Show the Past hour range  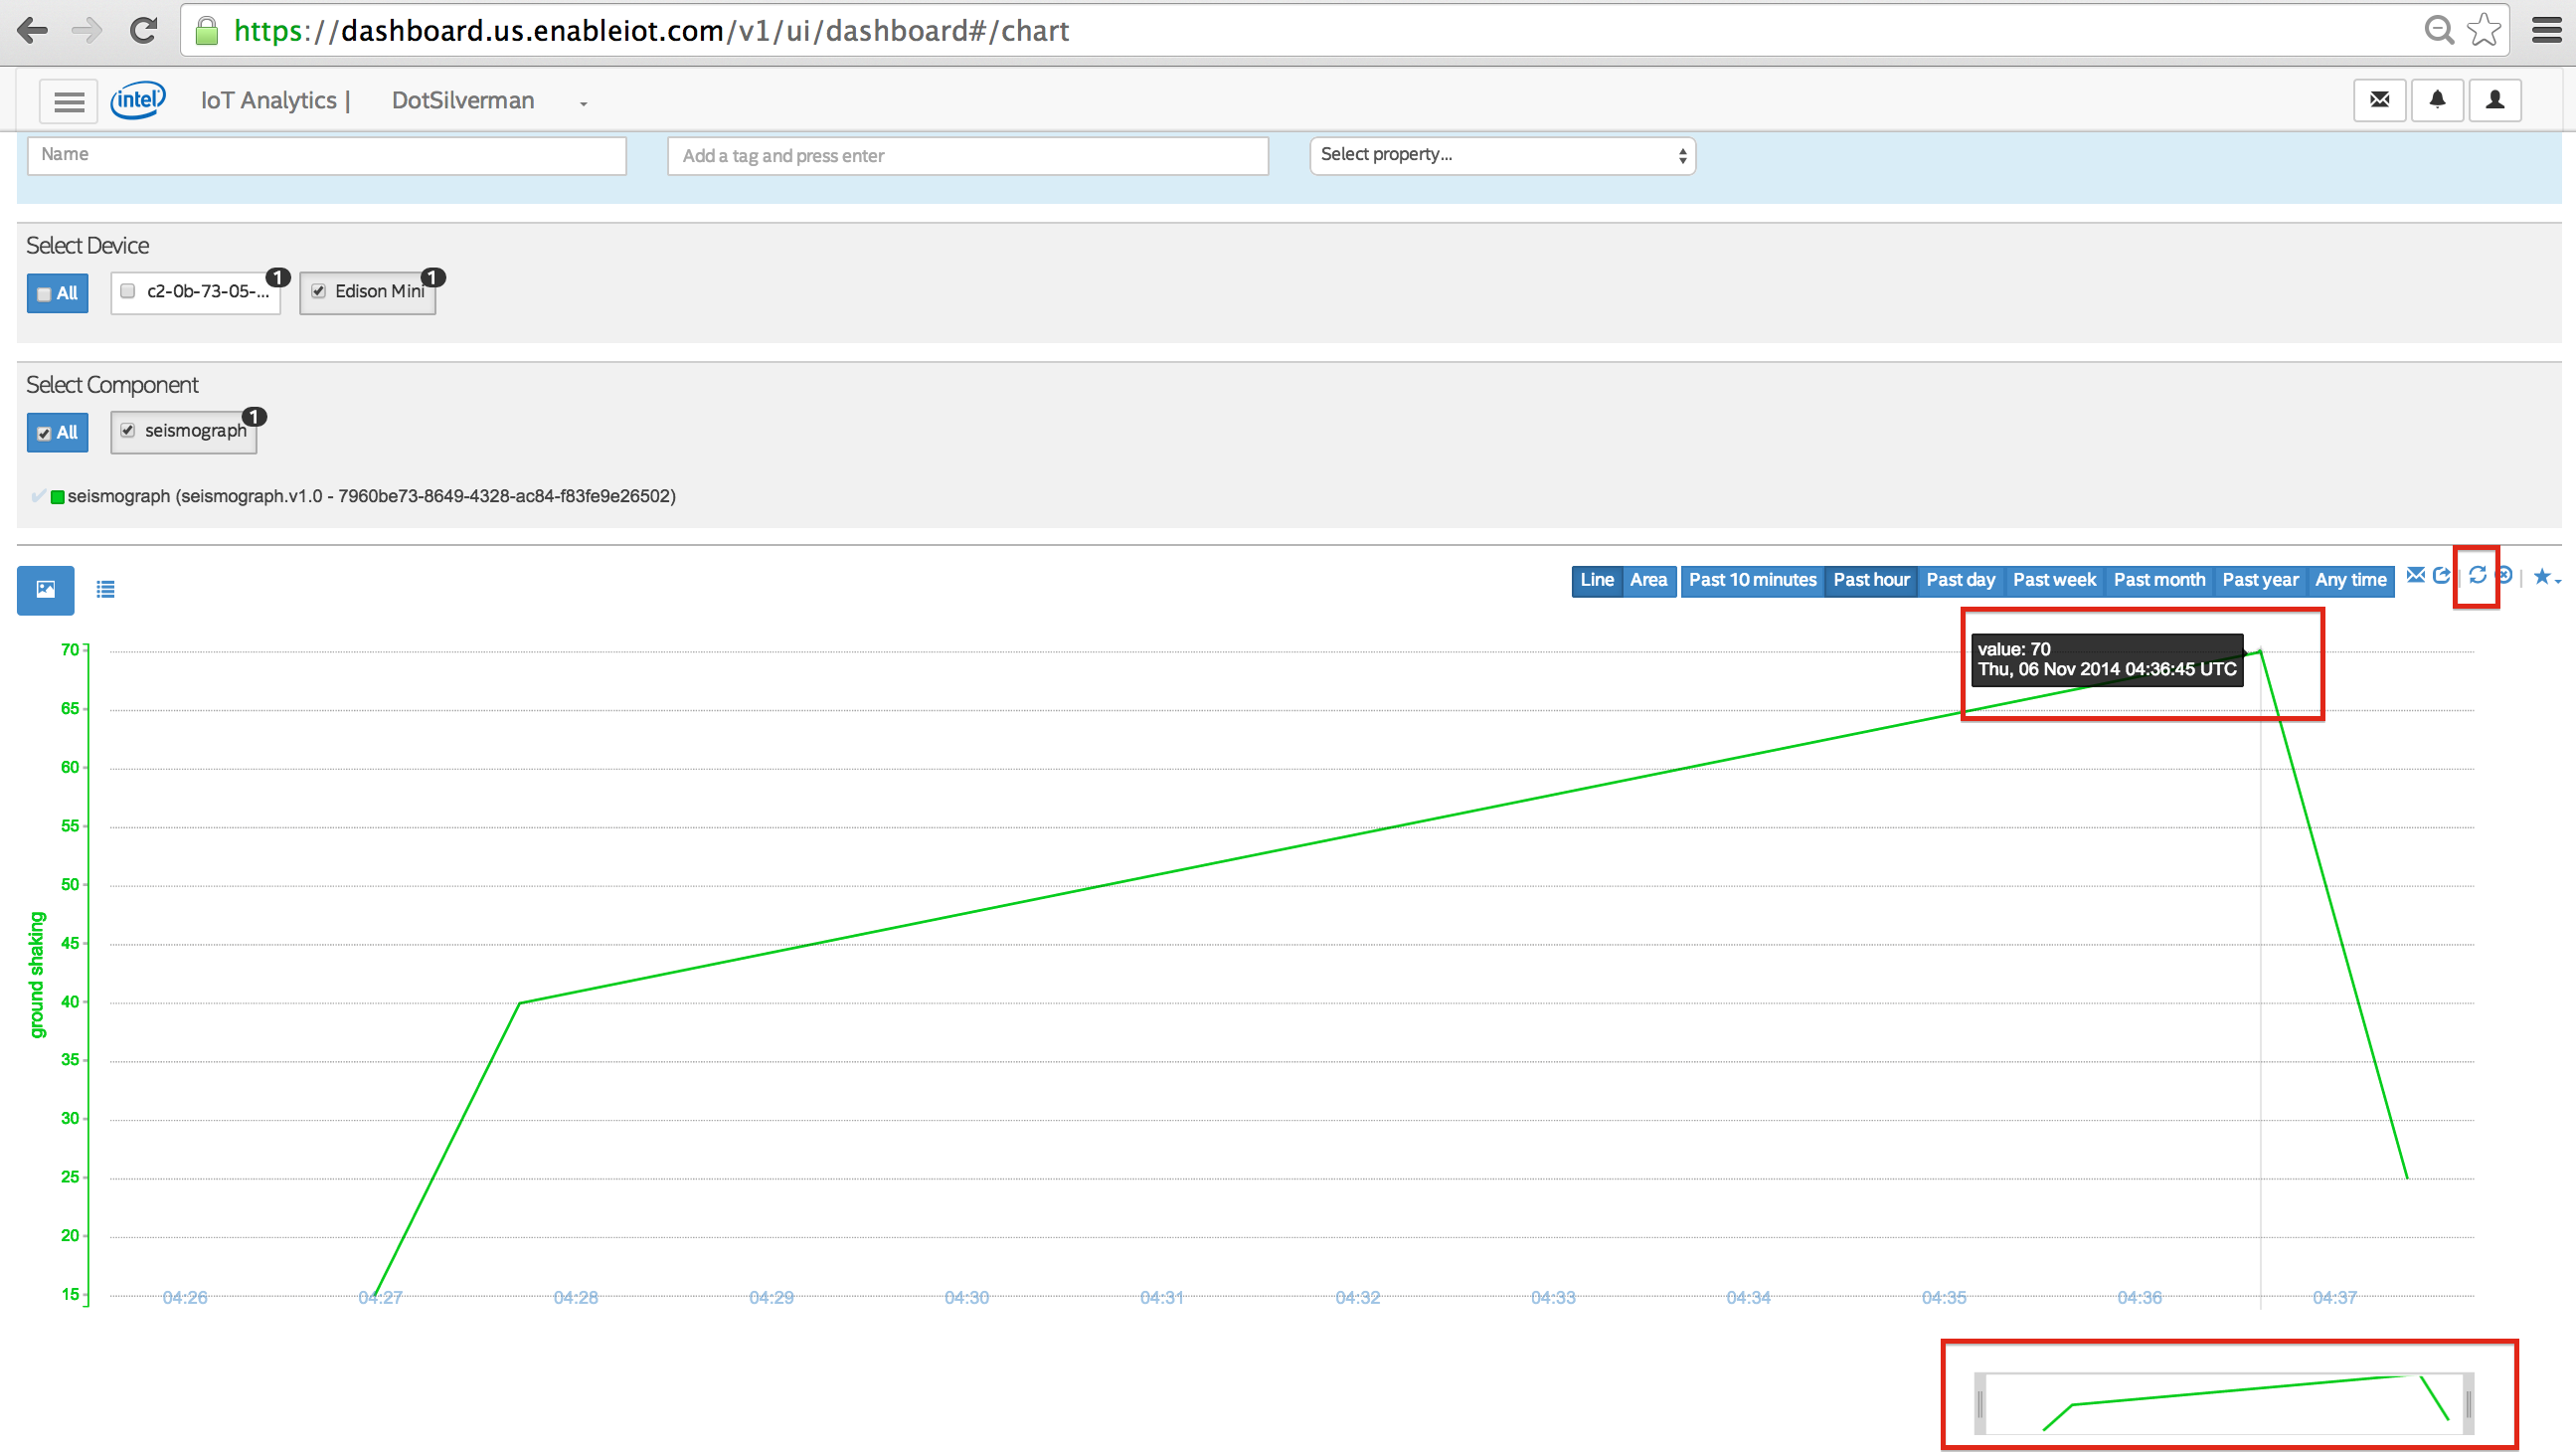(x=1871, y=580)
